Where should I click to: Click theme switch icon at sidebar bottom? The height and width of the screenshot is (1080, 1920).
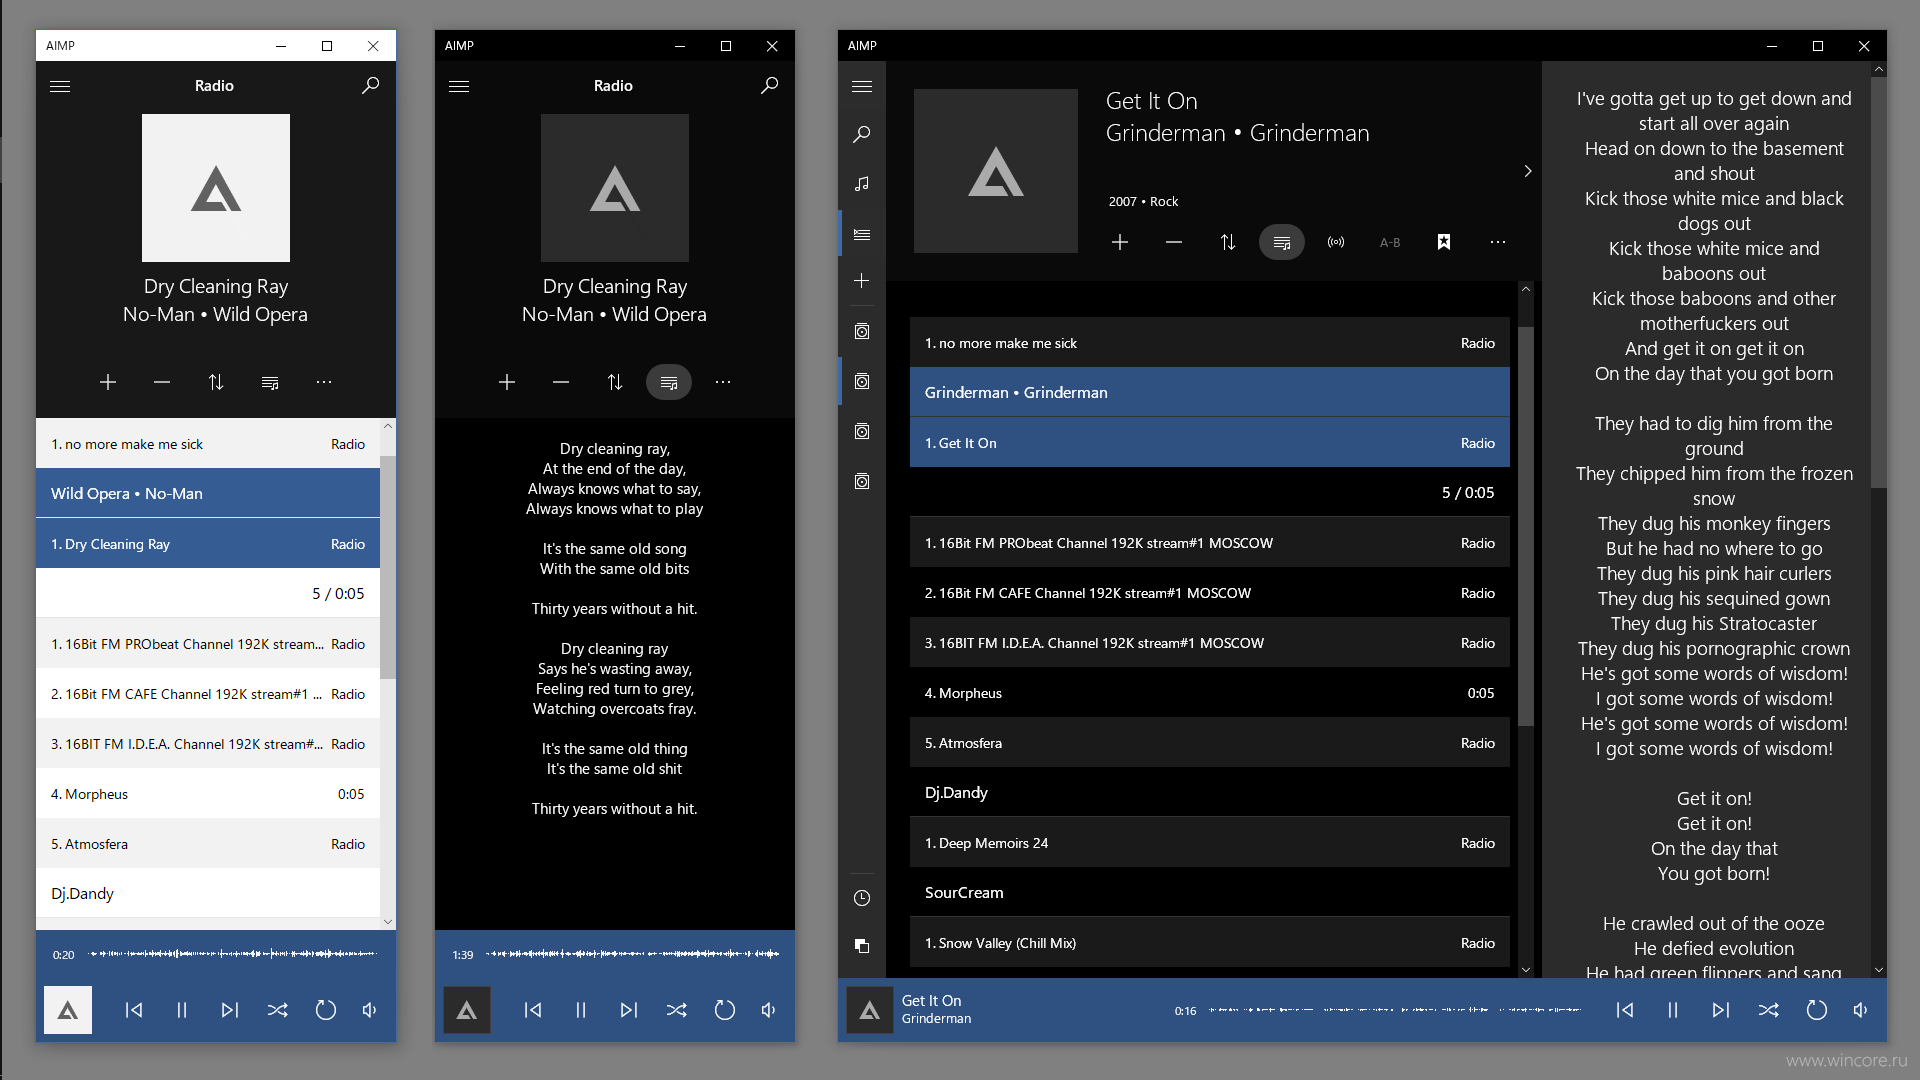tap(862, 946)
